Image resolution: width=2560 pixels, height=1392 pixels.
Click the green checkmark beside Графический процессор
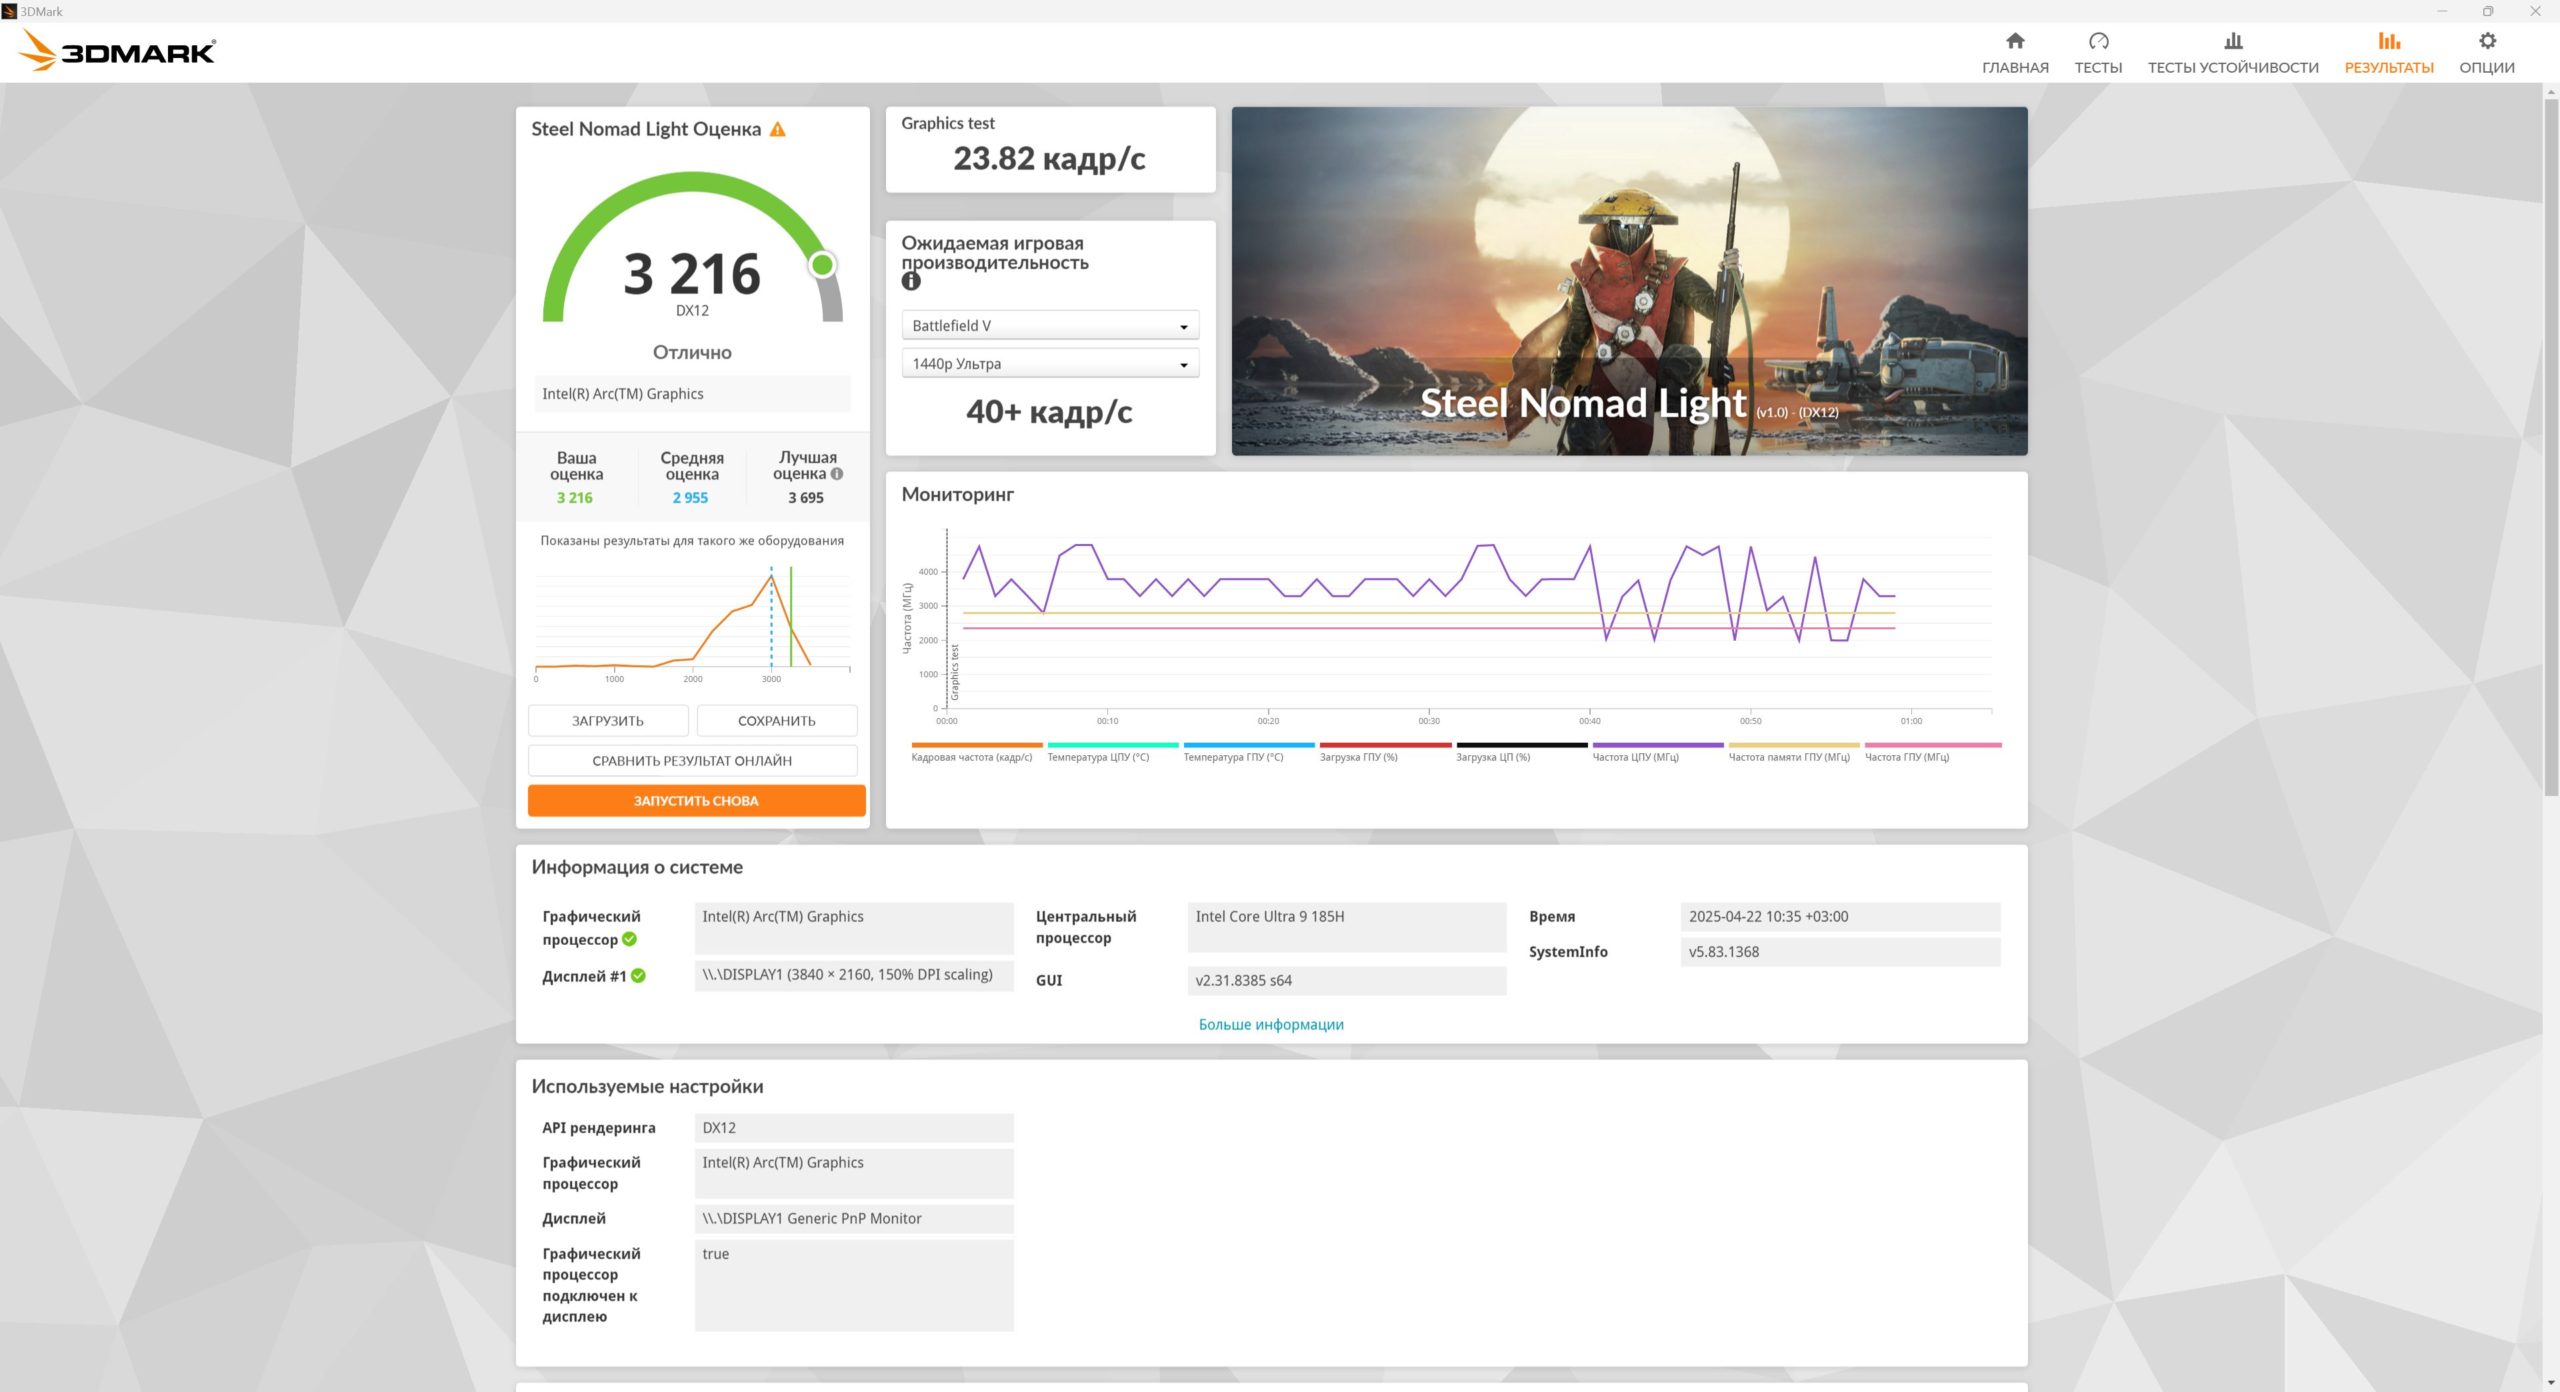(x=629, y=939)
